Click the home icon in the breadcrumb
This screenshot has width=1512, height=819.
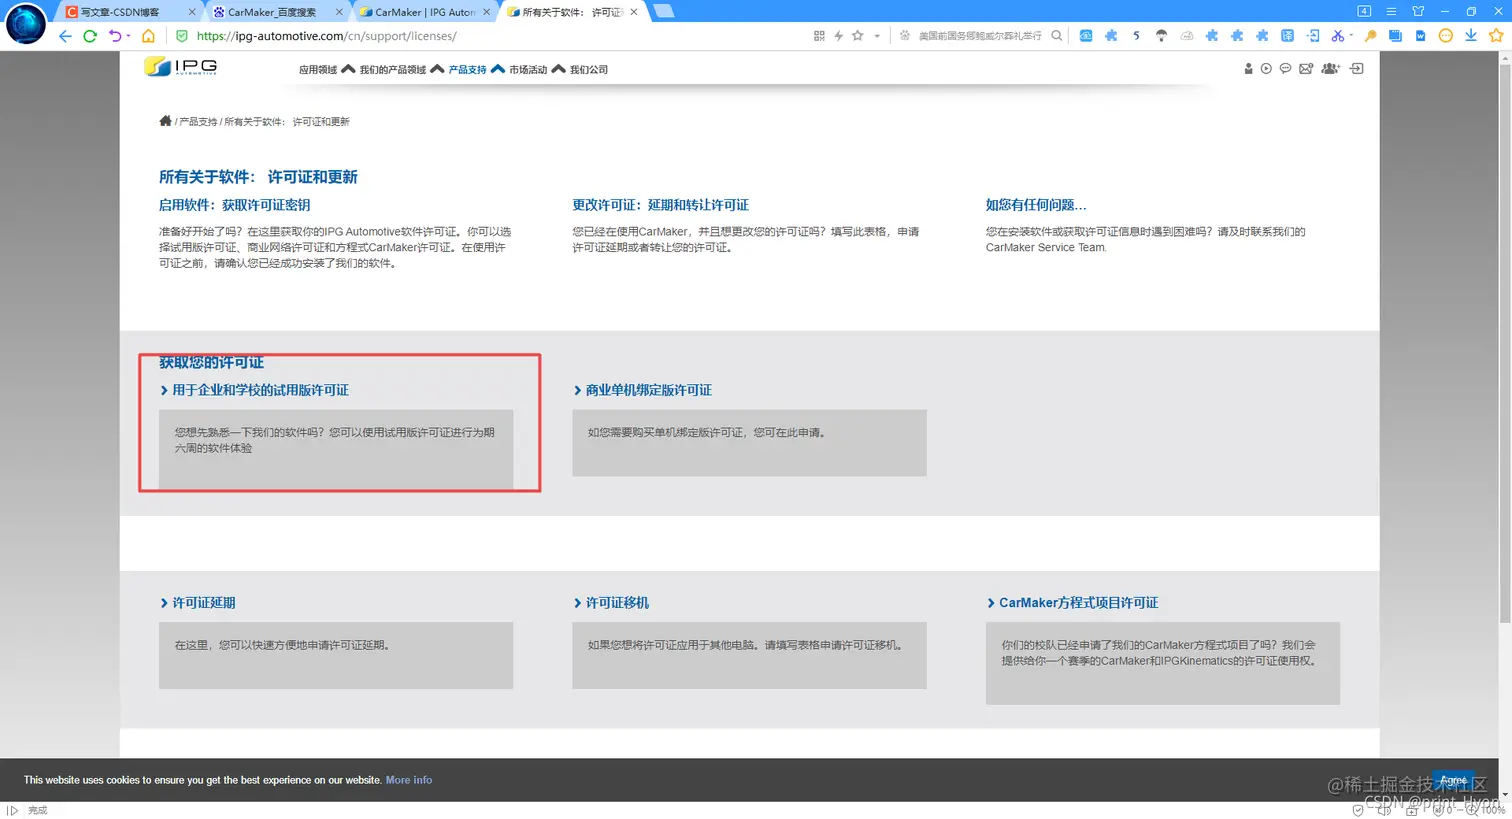[x=165, y=121]
